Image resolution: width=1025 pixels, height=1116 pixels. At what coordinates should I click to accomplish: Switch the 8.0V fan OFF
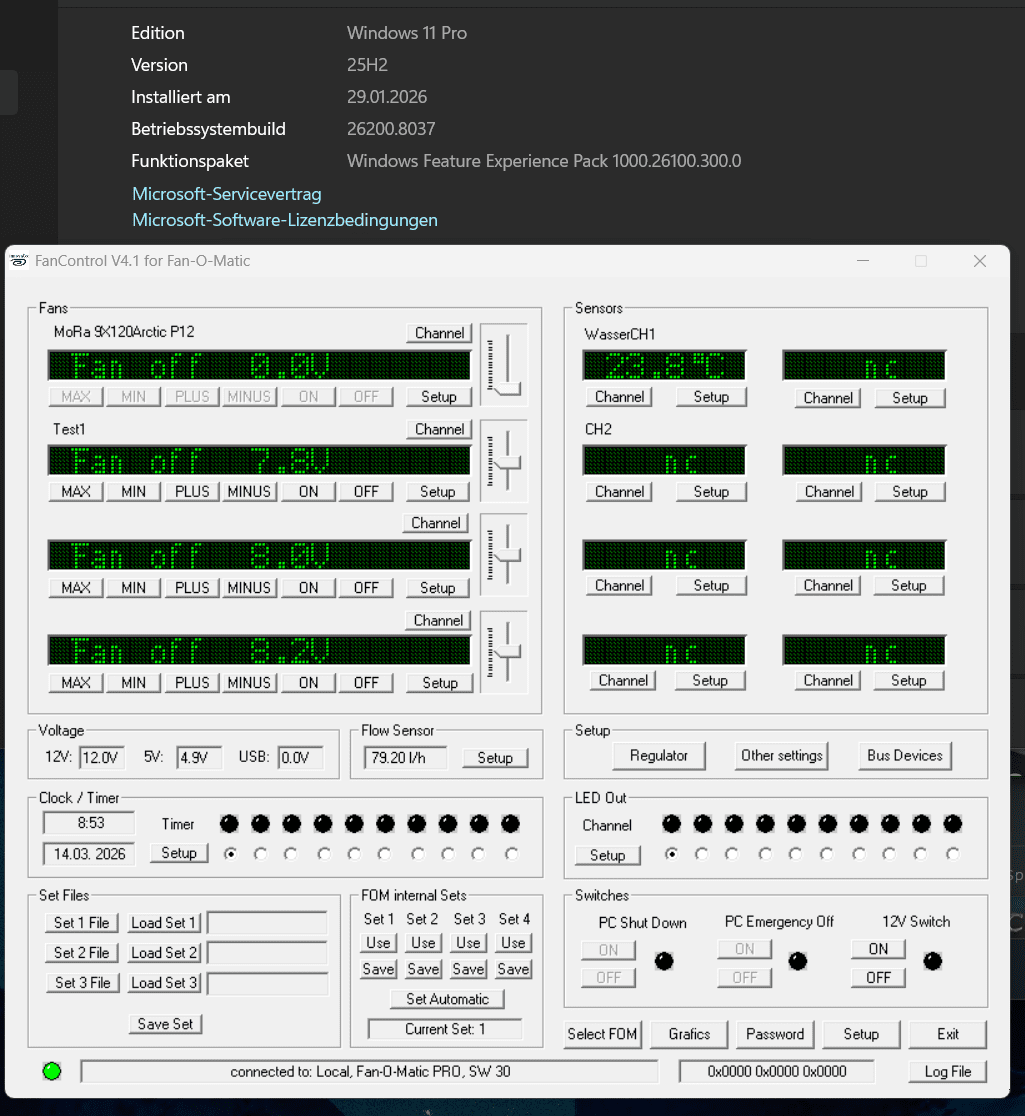366,588
